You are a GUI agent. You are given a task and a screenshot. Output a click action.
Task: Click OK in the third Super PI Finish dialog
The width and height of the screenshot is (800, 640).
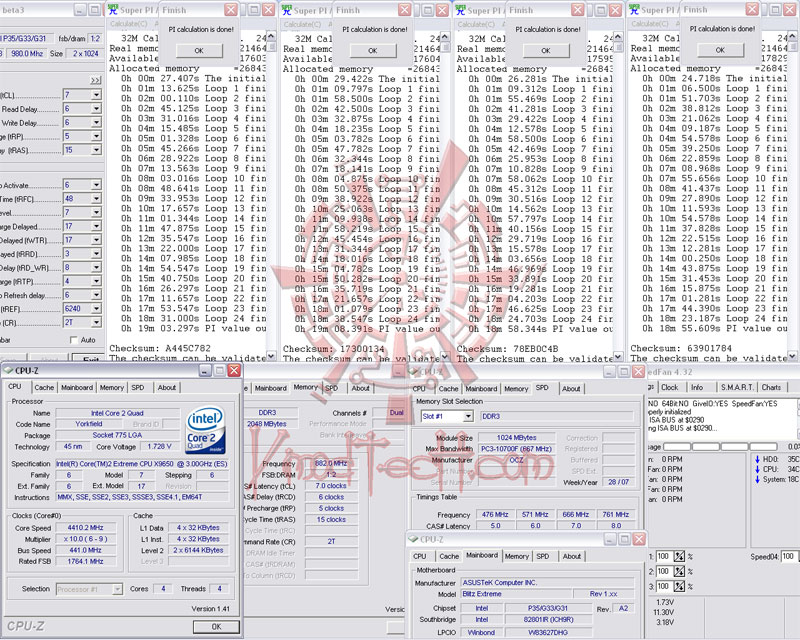(546, 51)
